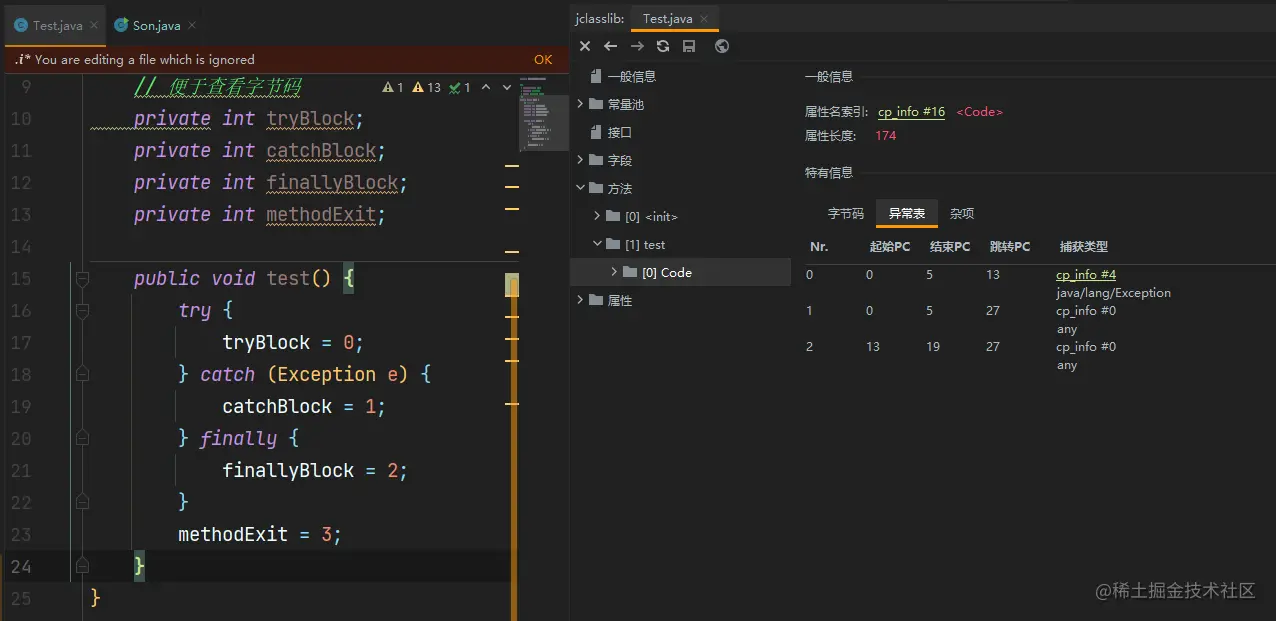Expand the 字段 node chevron
Image resolution: width=1276 pixels, height=621 pixels.
(580, 160)
